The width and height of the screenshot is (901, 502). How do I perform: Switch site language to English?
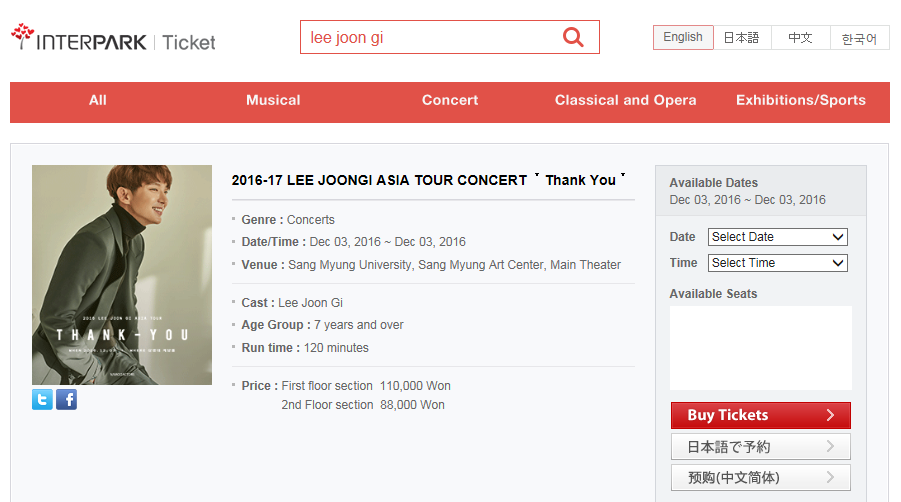(683, 37)
